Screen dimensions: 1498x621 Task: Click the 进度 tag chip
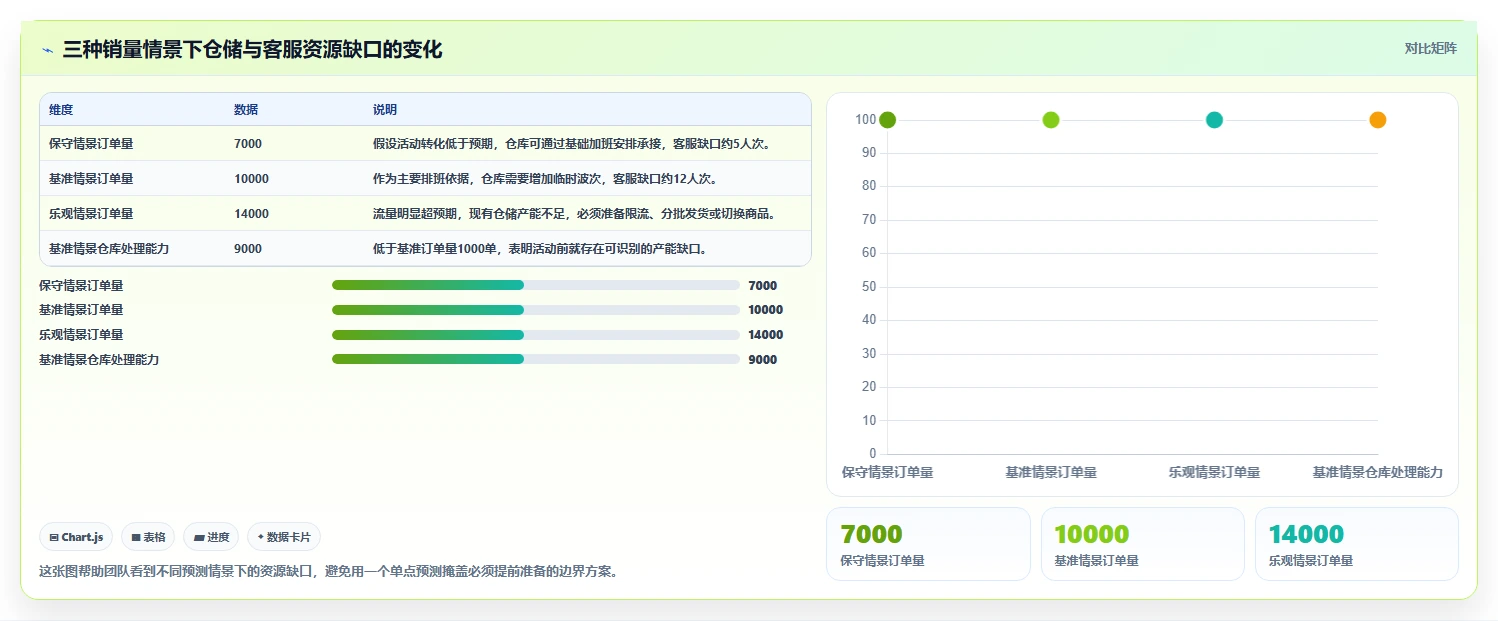click(211, 537)
